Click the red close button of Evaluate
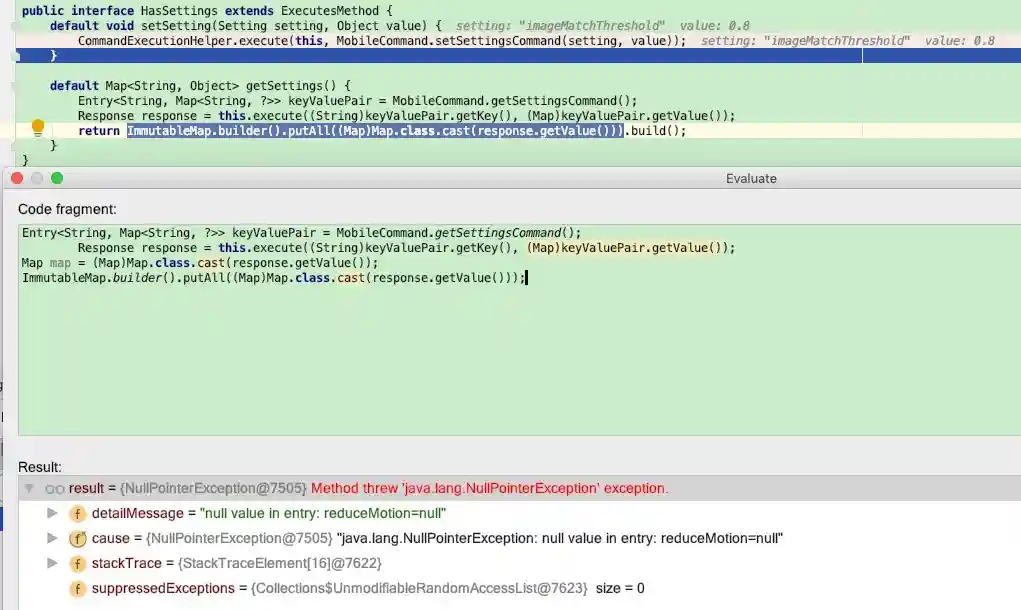1021x610 pixels. (x=18, y=178)
